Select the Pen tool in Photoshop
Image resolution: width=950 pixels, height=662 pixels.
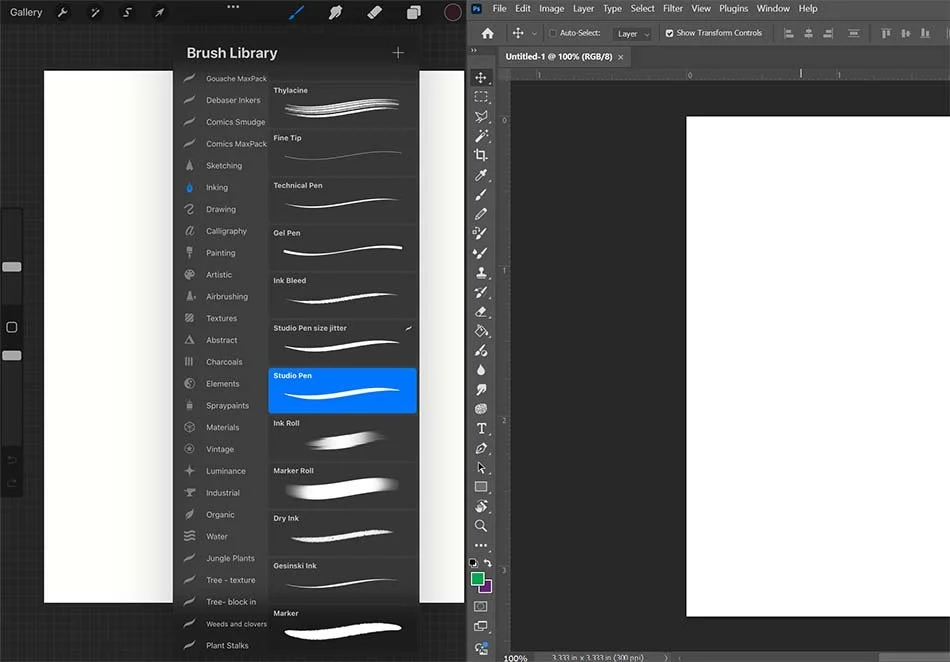pyautogui.click(x=481, y=448)
